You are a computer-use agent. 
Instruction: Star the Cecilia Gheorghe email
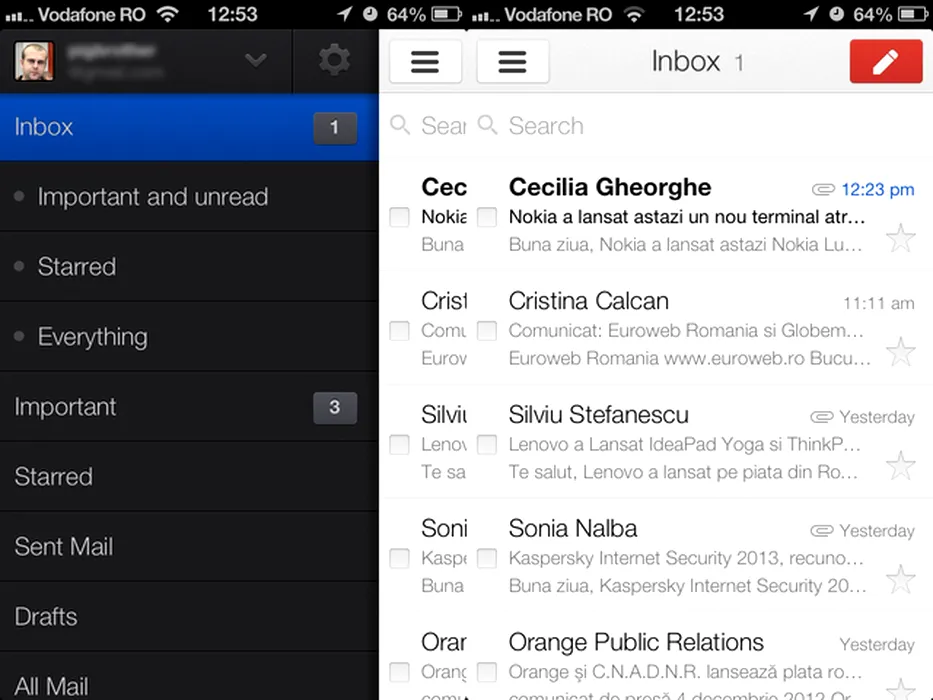(900, 238)
